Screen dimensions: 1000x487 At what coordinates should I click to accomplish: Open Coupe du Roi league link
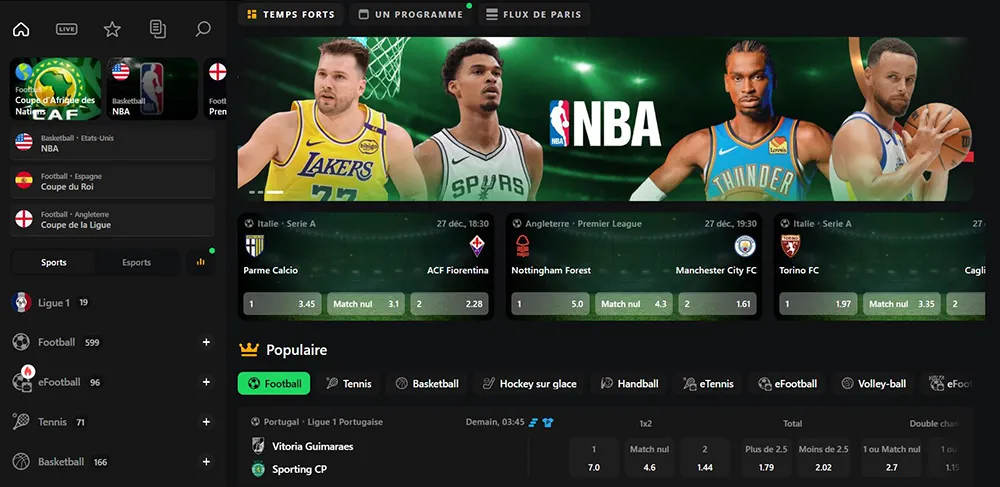pyautogui.click(x=112, y=181)
